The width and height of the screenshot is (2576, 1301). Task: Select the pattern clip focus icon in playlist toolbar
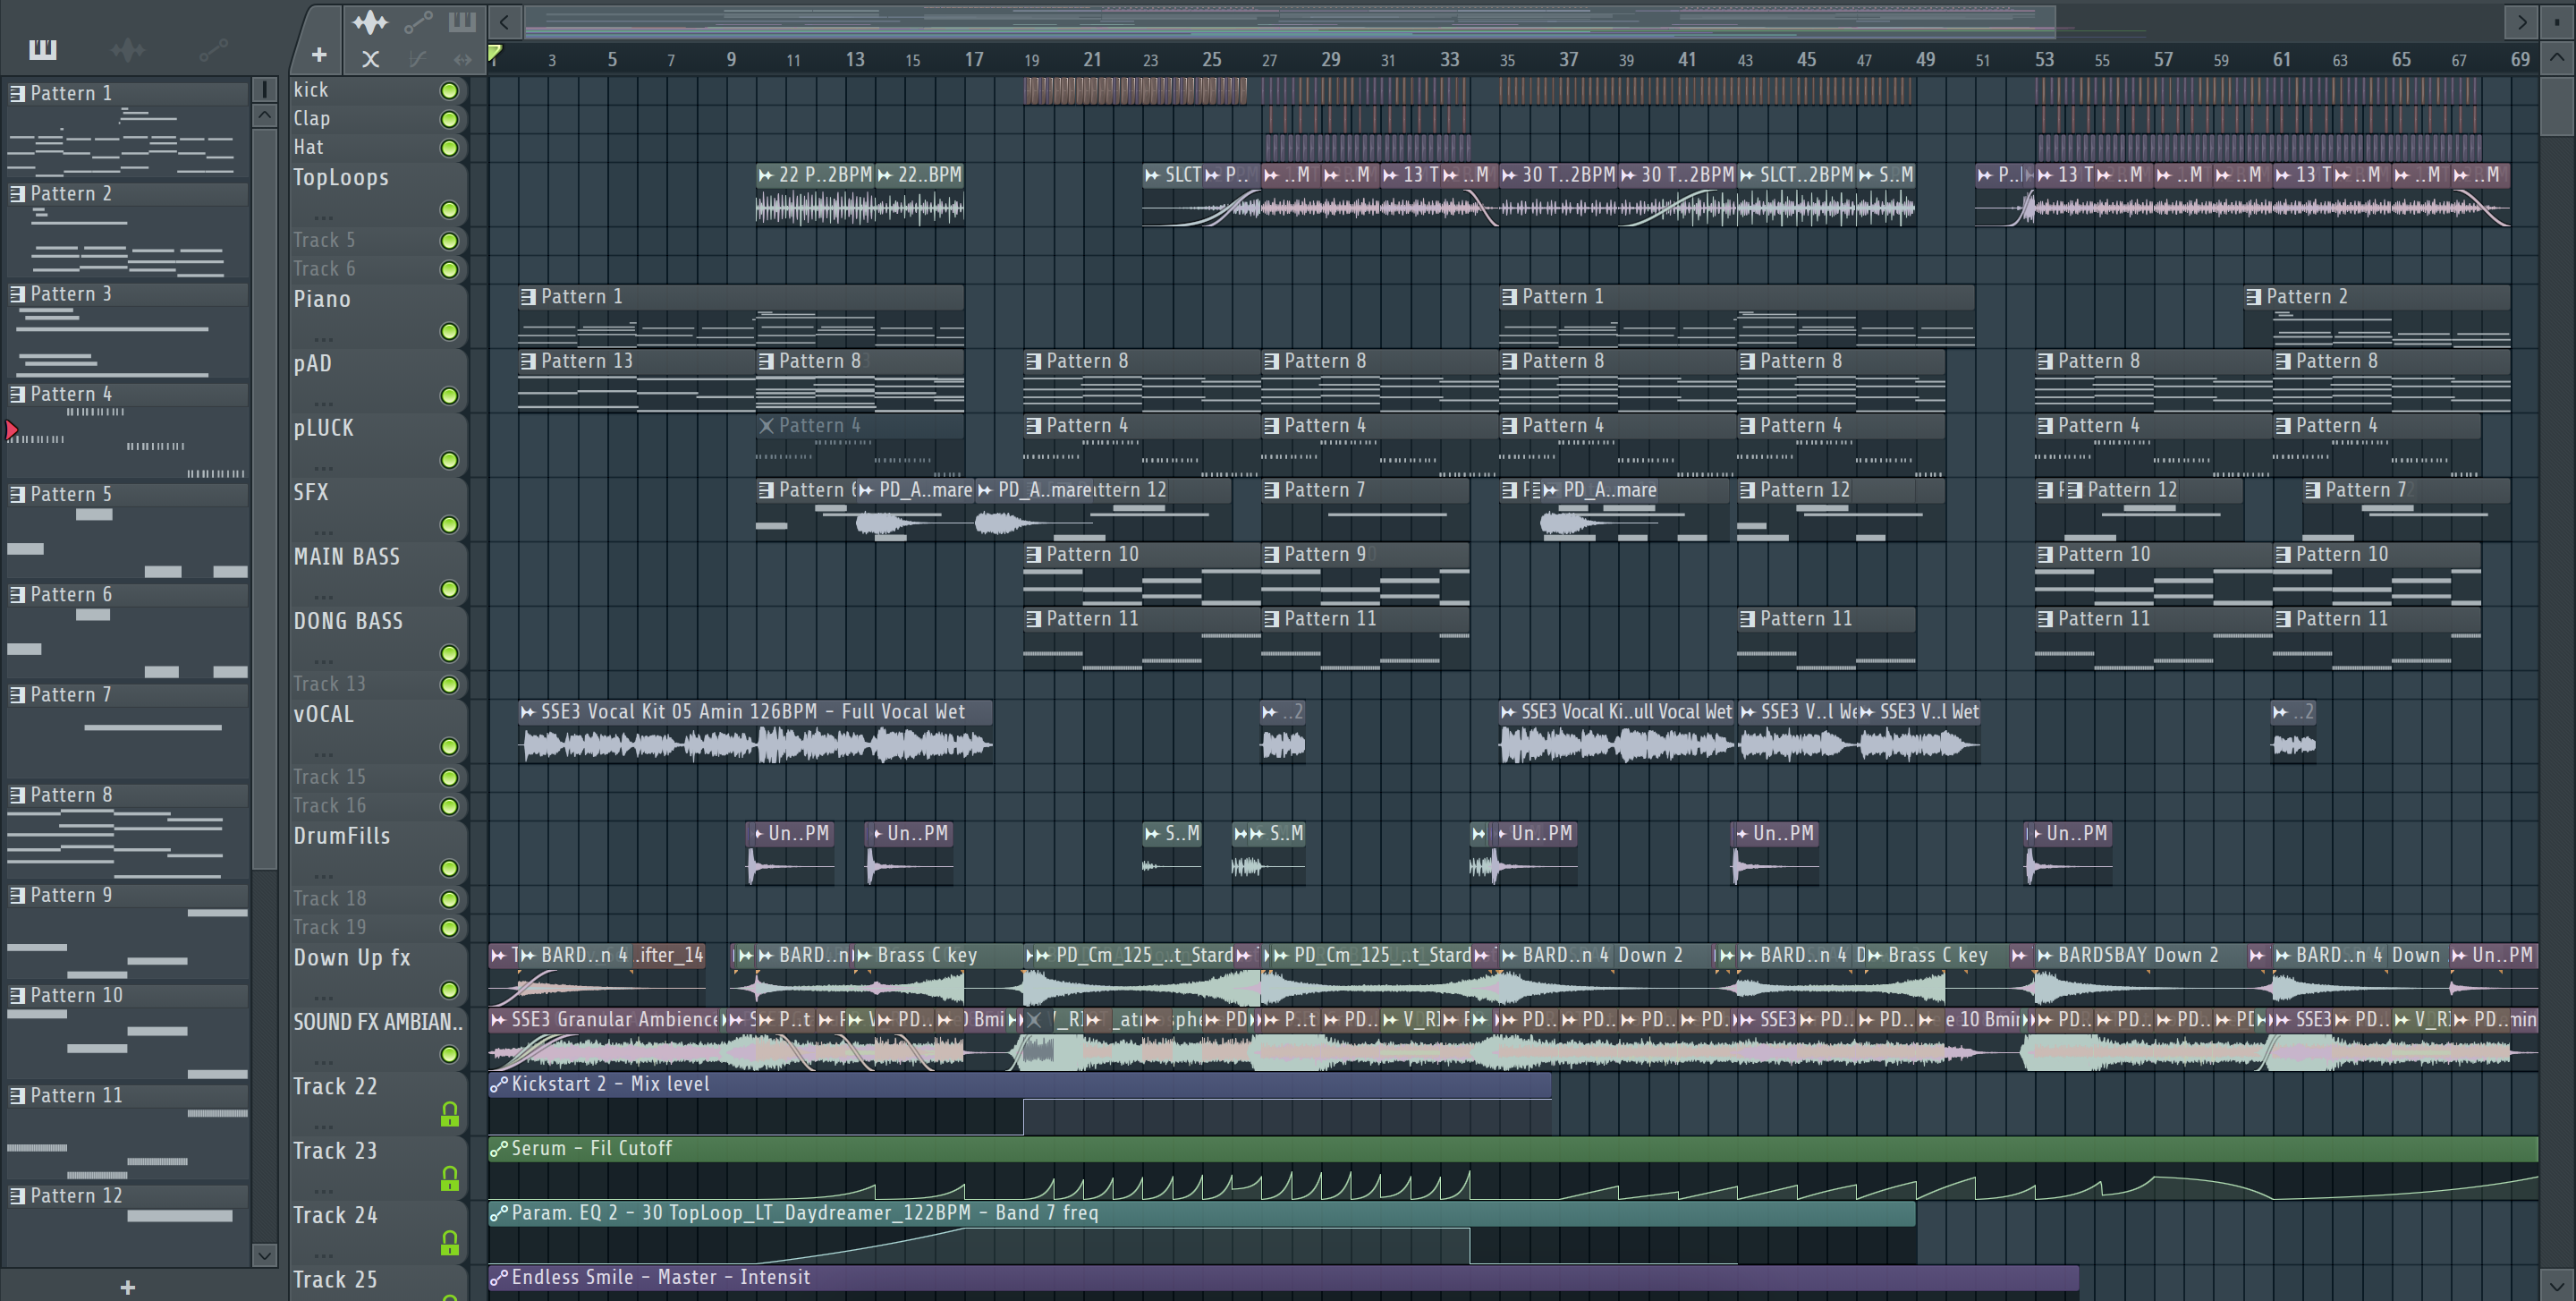(462, 21)
